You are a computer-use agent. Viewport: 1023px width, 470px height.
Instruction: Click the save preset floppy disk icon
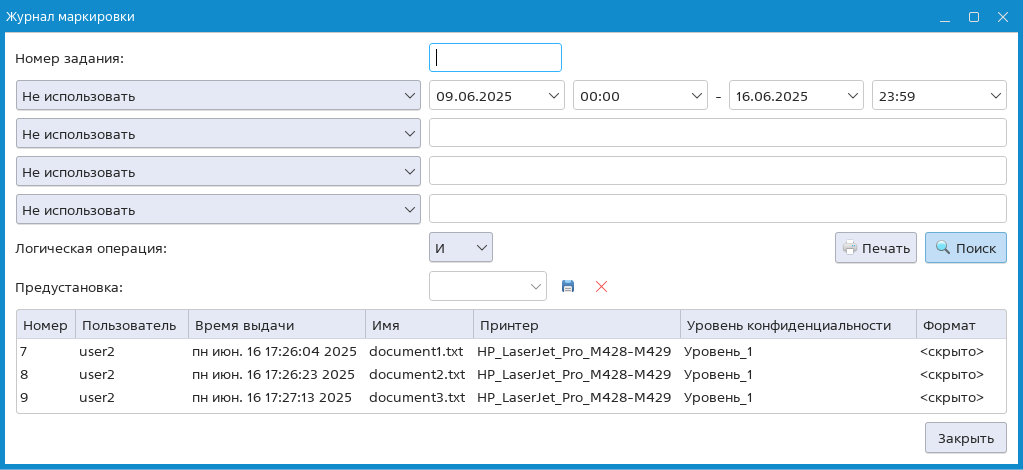[x=568, y=286]
